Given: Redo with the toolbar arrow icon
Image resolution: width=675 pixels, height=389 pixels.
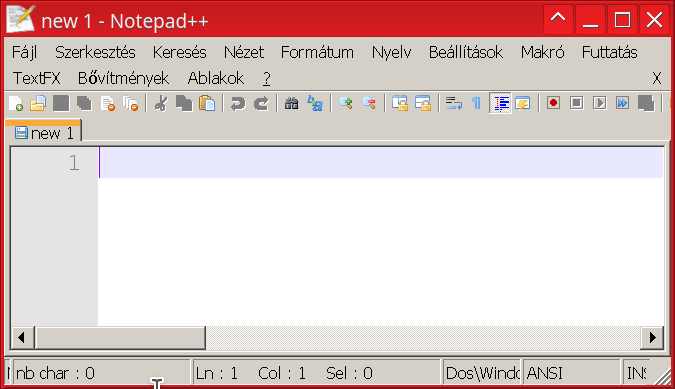Looking at the screenshot, I should [x=261, y=104].
